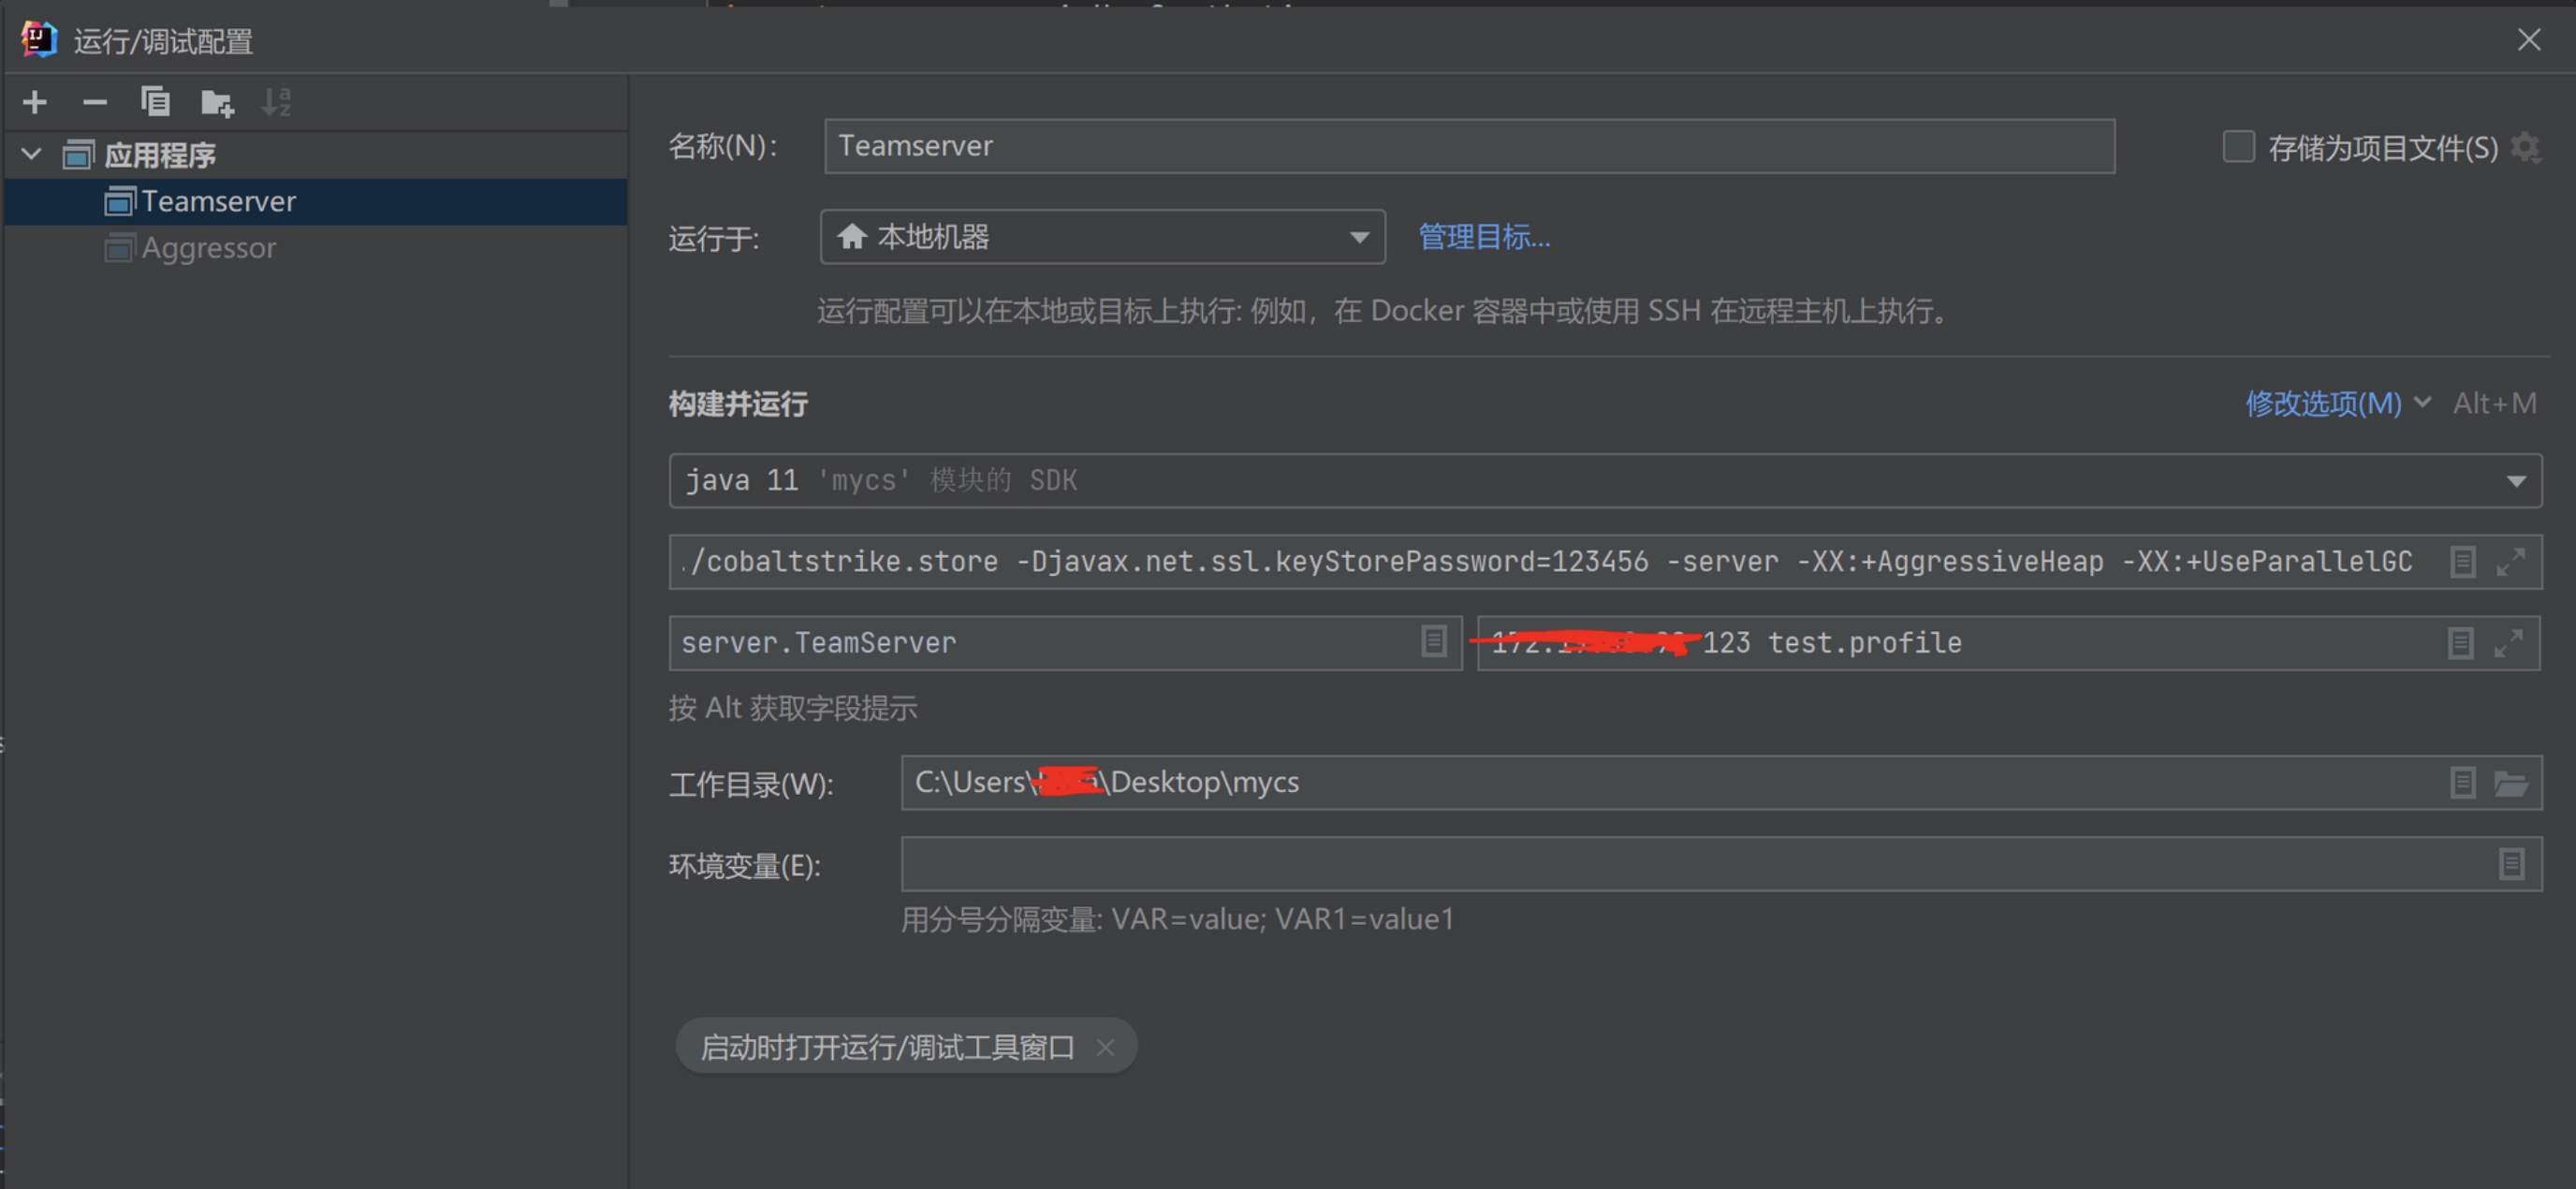
Task: Click the Name input field
Action: [x=1468, y=146]
